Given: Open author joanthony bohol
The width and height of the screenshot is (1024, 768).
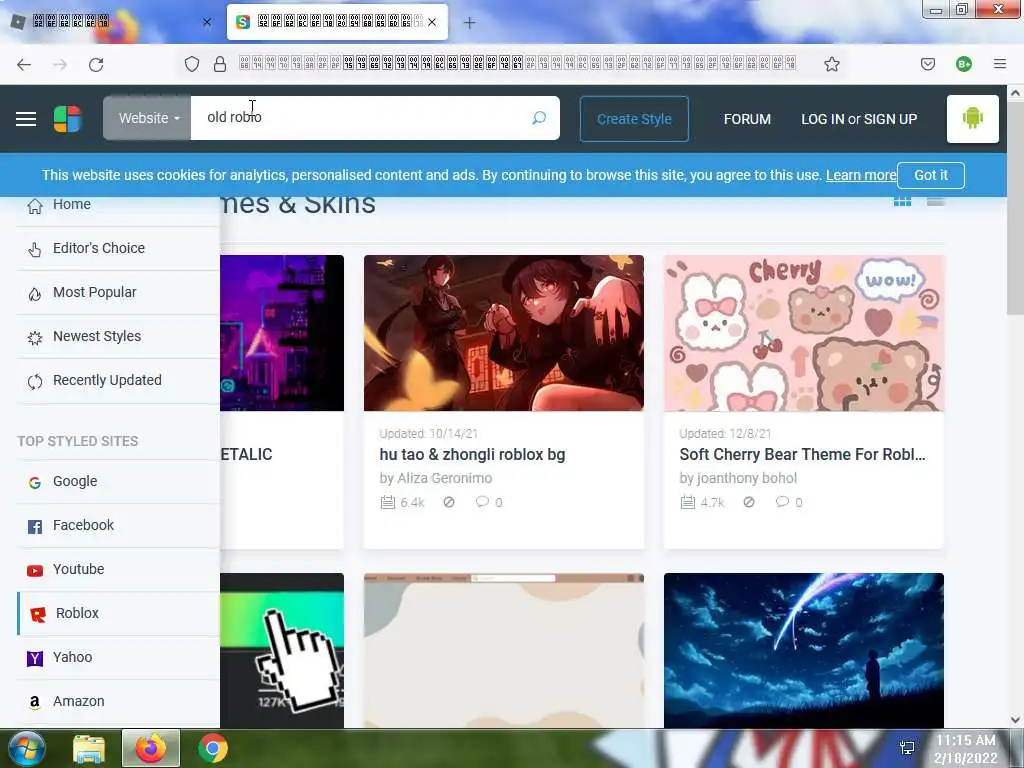Looking at the screenshot, I should [746, 478].
